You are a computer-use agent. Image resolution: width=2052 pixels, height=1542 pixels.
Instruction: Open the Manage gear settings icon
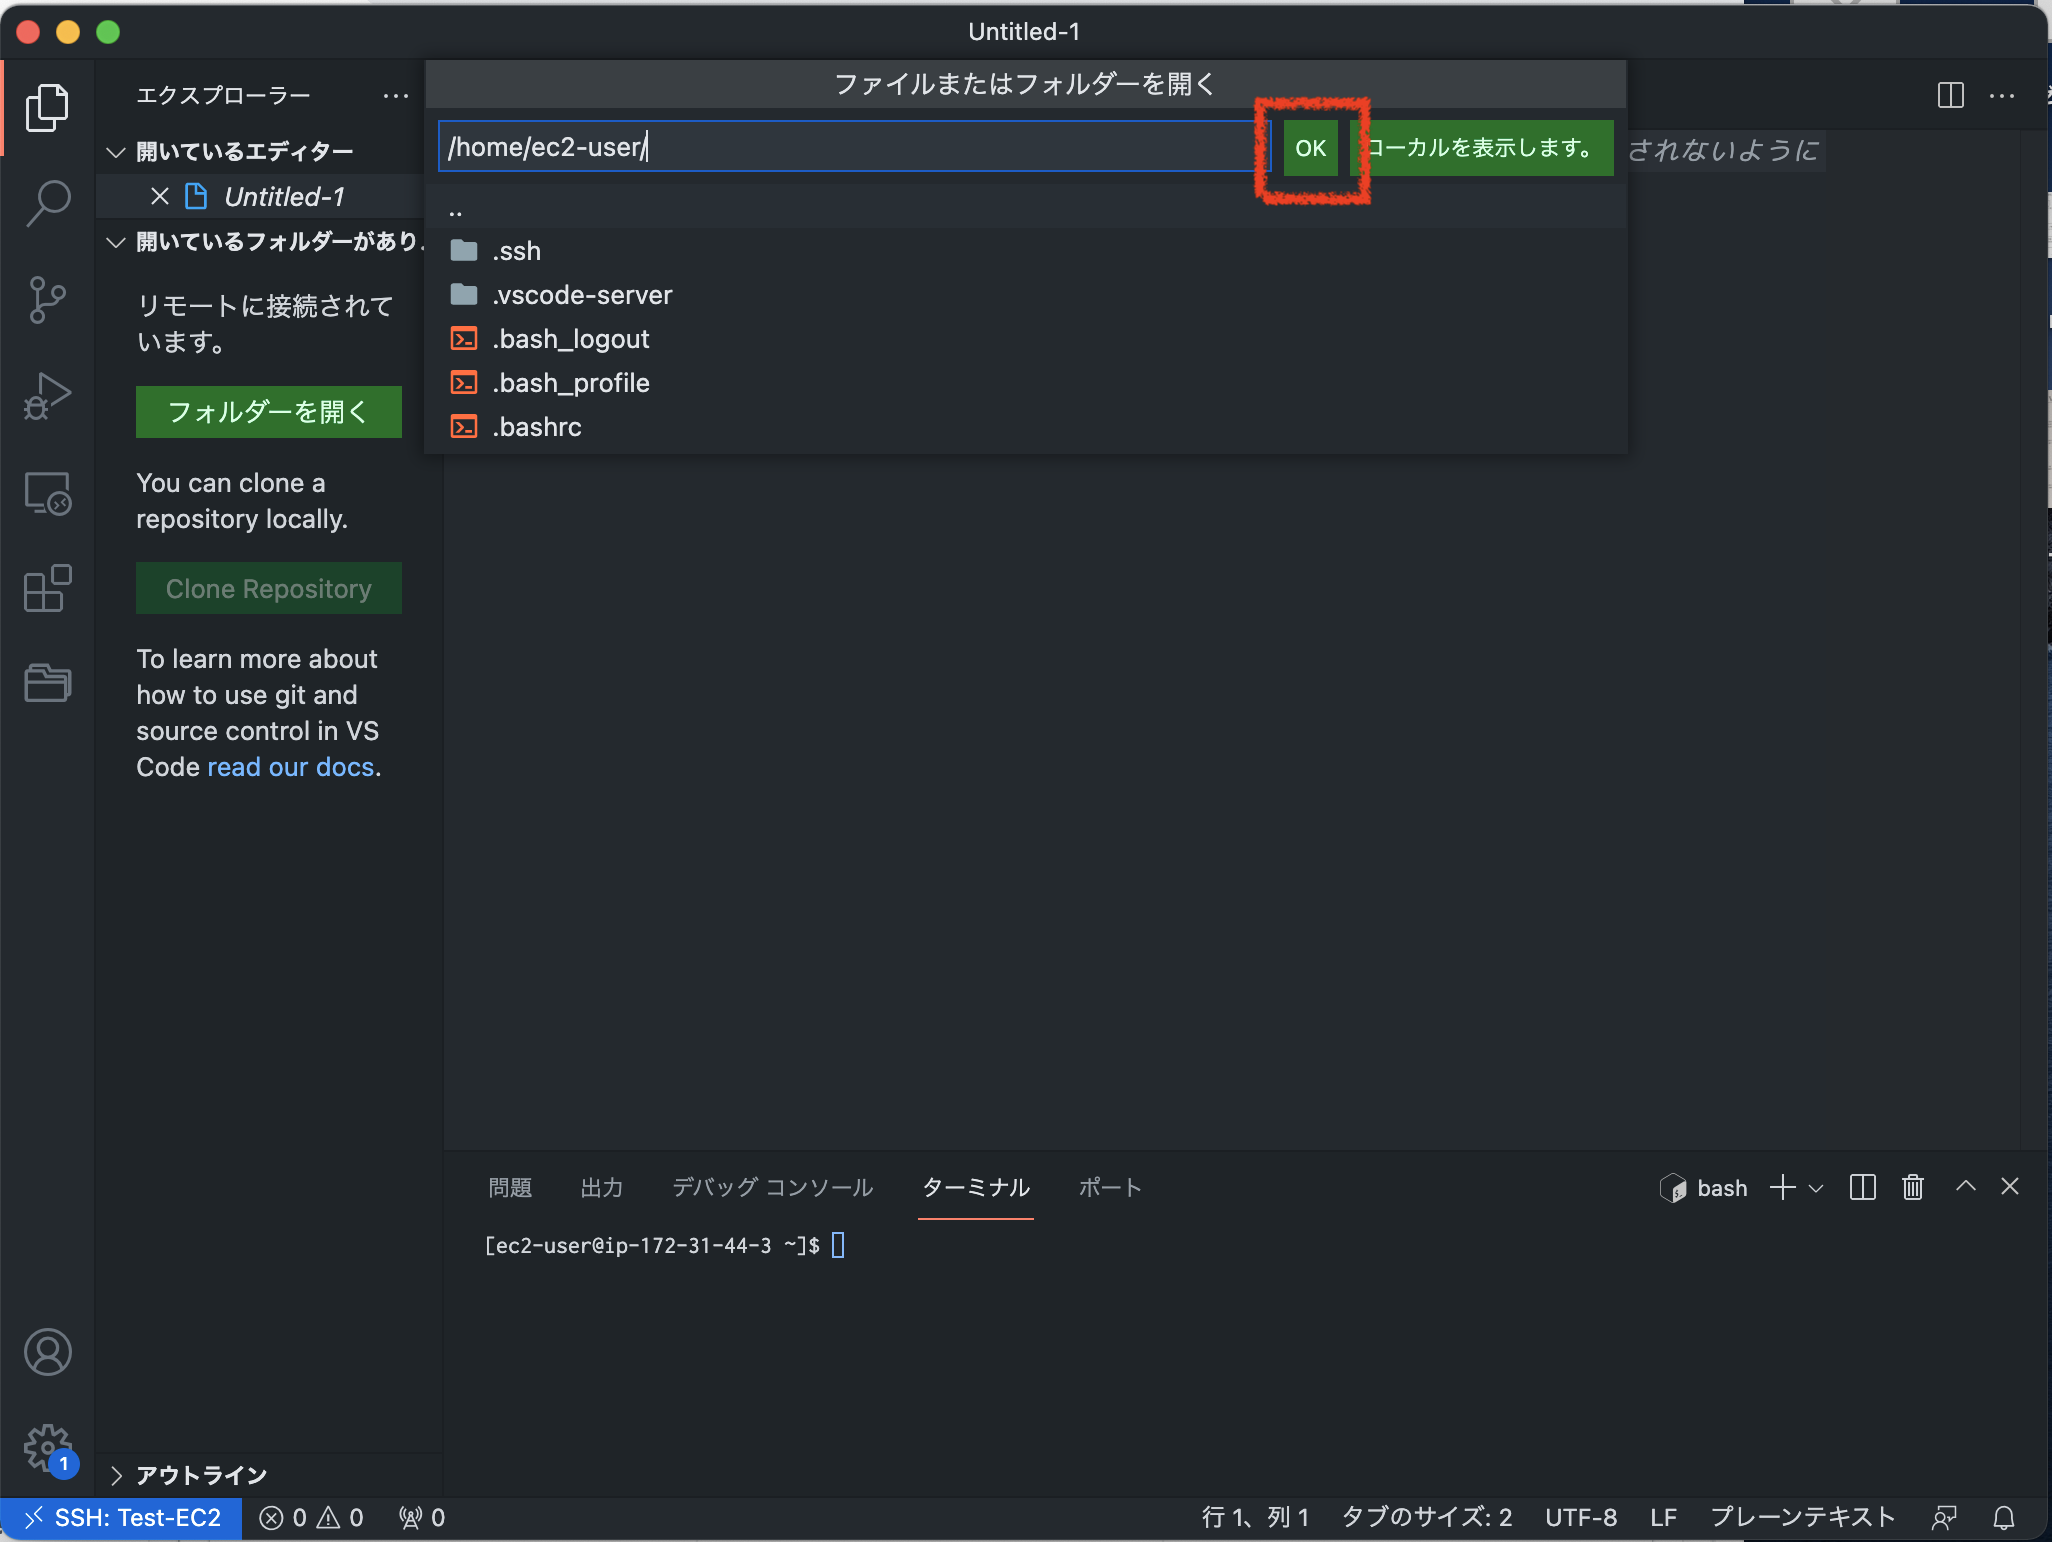tap(47, 1446)
